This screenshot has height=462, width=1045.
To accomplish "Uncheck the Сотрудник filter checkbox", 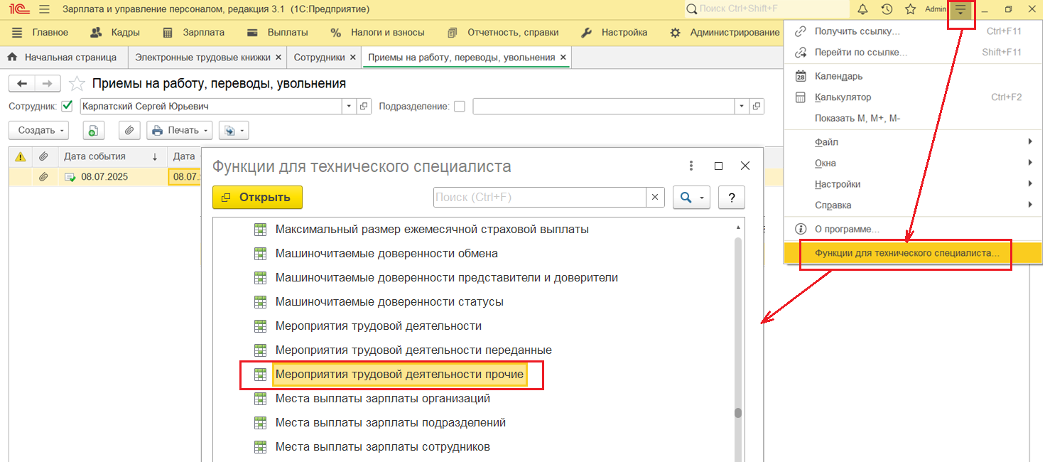I will [x=68, y=106].
